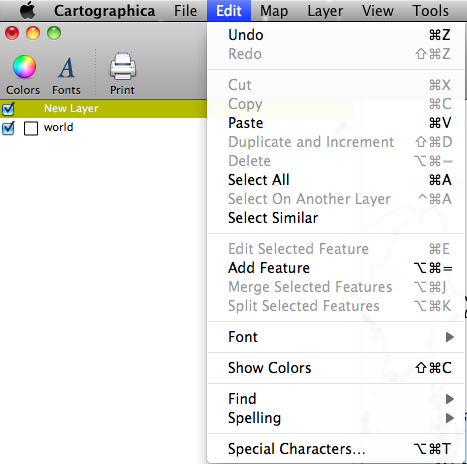Open the Apple menu
Screen dimensions: 467x464
click(27, 11)
